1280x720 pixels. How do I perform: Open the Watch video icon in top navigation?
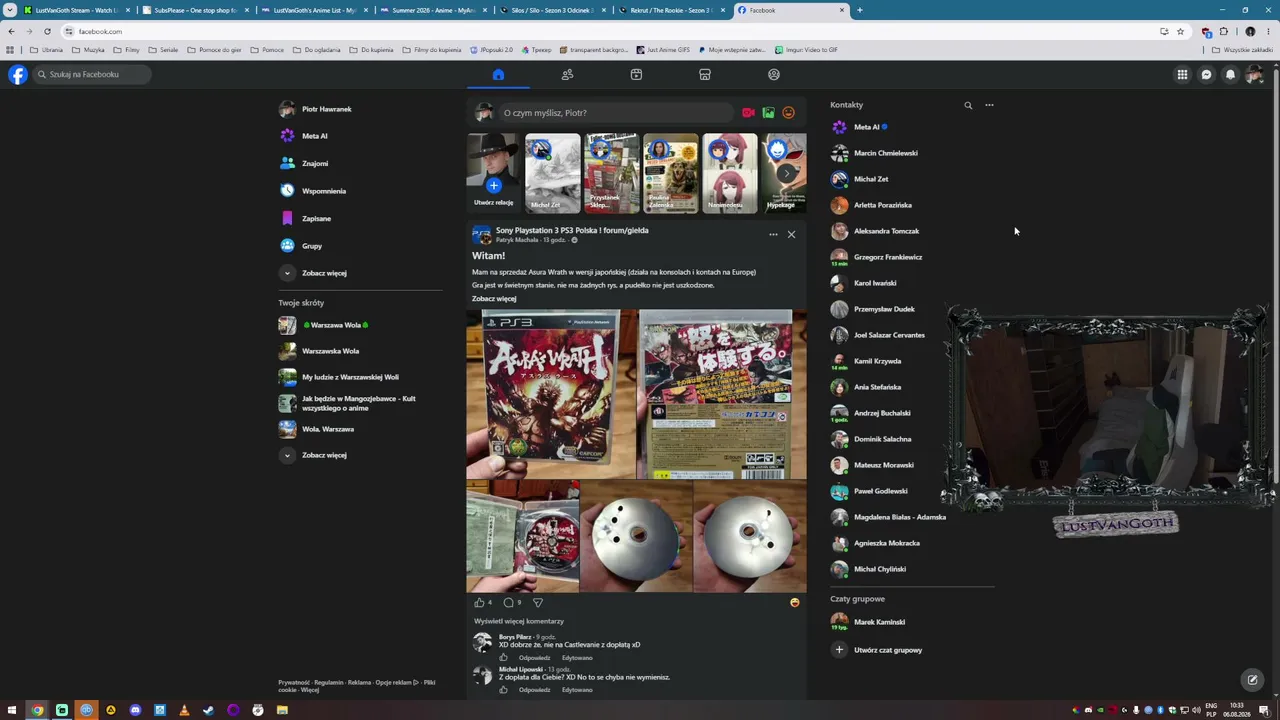636,74
